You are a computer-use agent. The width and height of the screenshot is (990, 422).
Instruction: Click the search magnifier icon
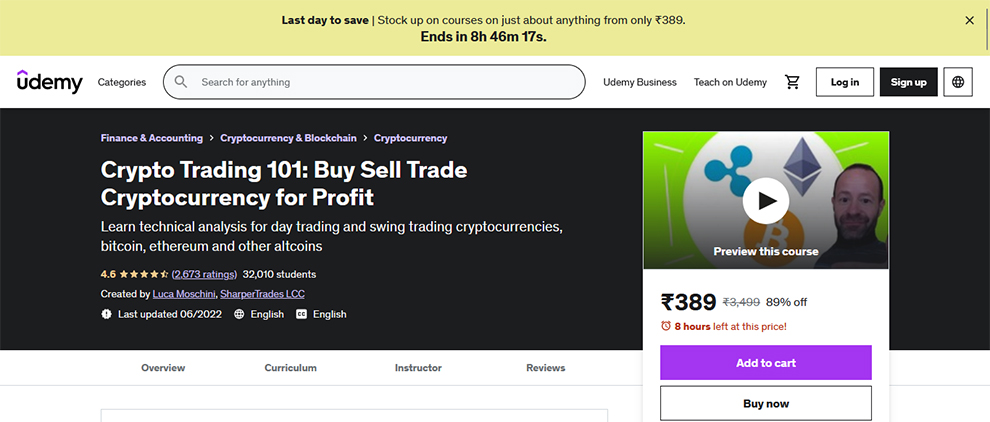pos(181,82)
